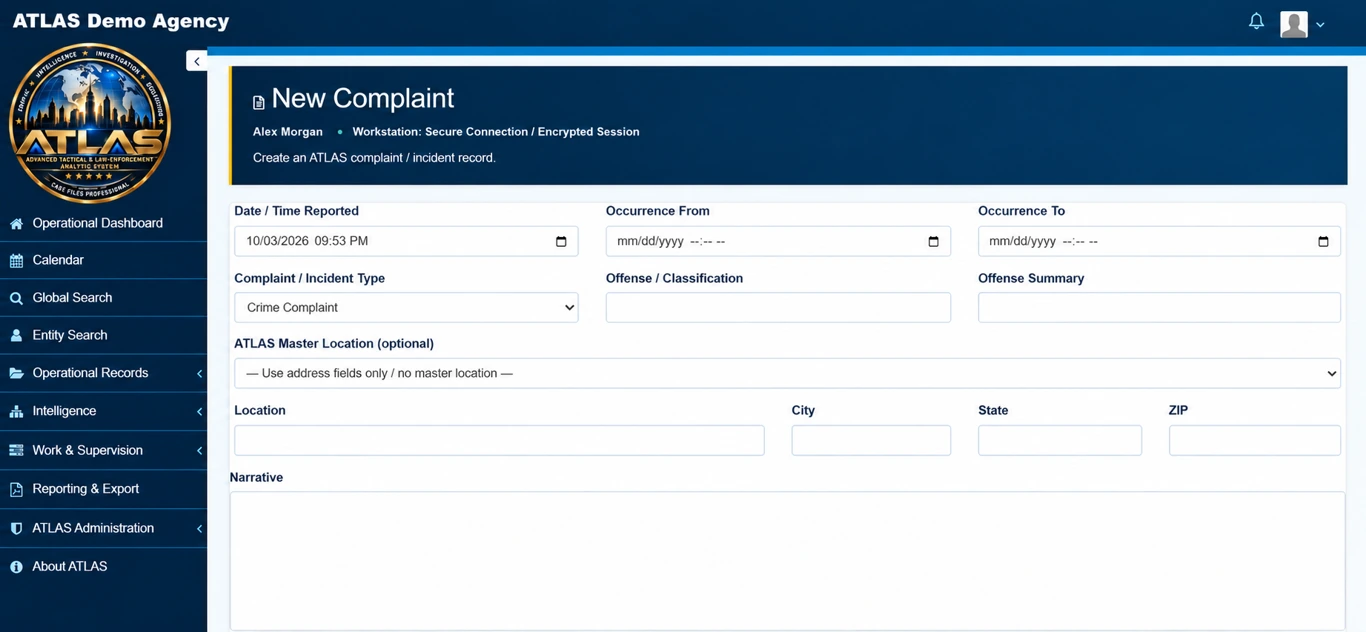Open the Date / Time Reported calendar picker
The width and height of the screenshot is (1366, 632).
pyautogui.click(x=561, y=241)
